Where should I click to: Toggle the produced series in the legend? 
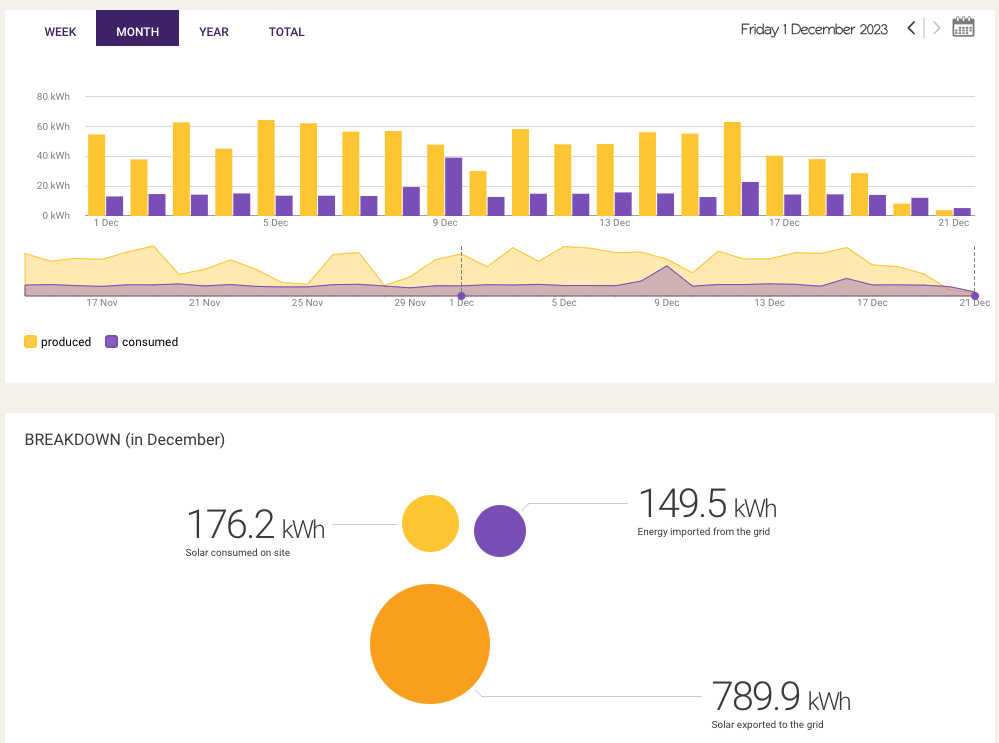click(55, 341)
